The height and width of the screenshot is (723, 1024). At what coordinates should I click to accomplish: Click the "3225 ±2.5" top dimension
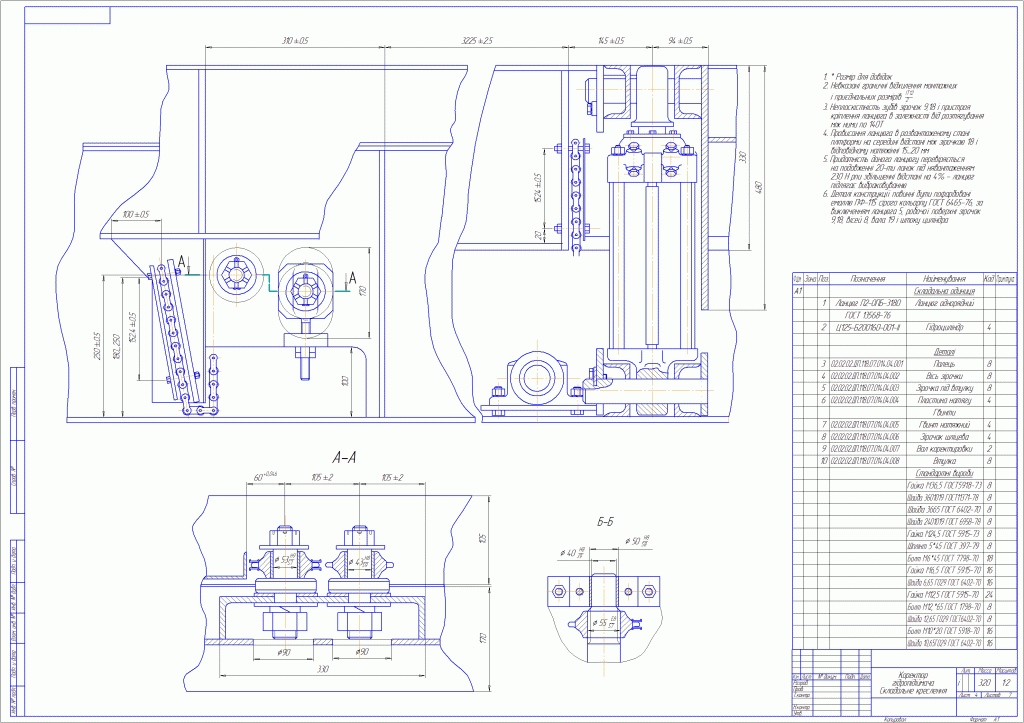(476, 40)
